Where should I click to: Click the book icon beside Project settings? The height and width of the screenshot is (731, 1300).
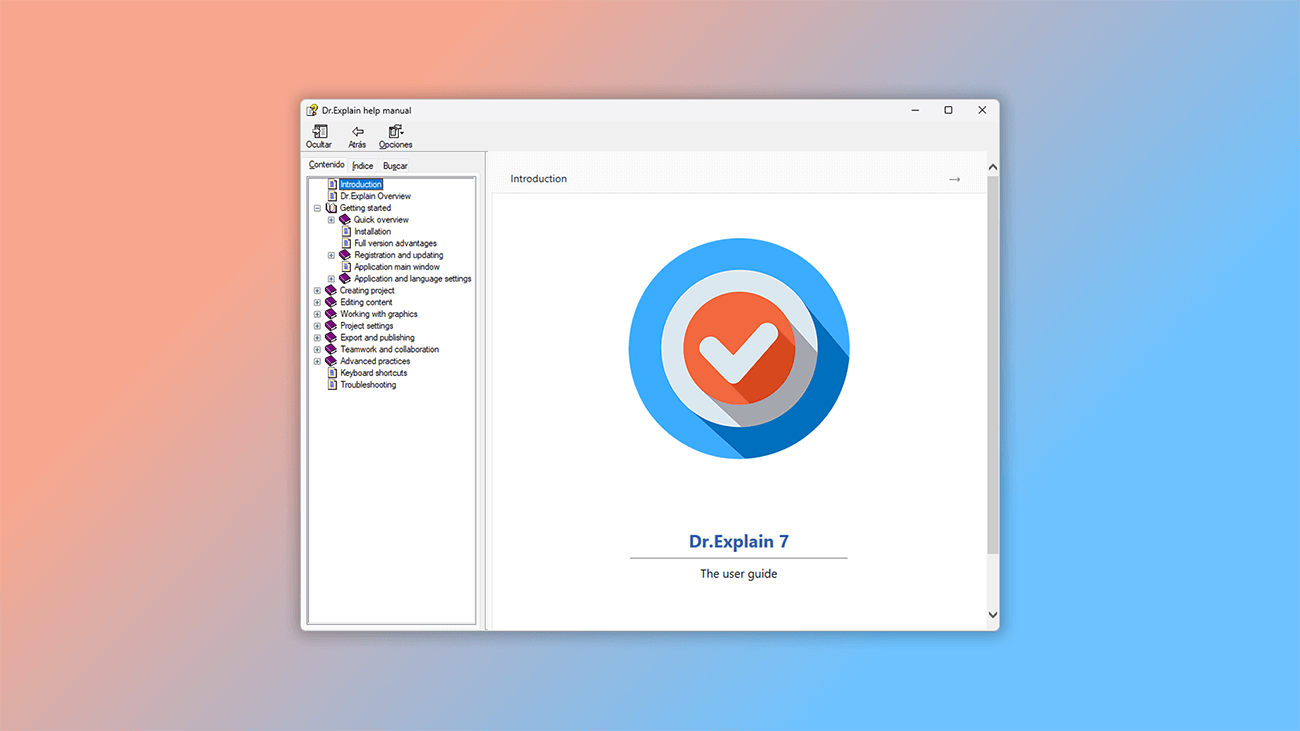(x=331, y=326)
